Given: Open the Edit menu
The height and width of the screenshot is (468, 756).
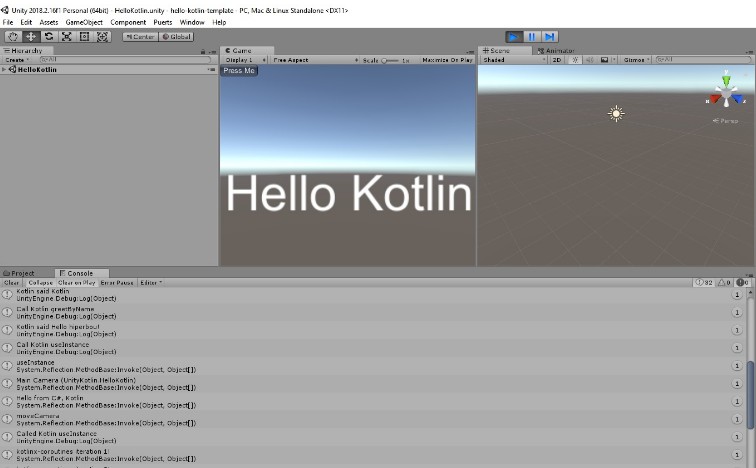Looking at the screenshot, I should point(26,22).
